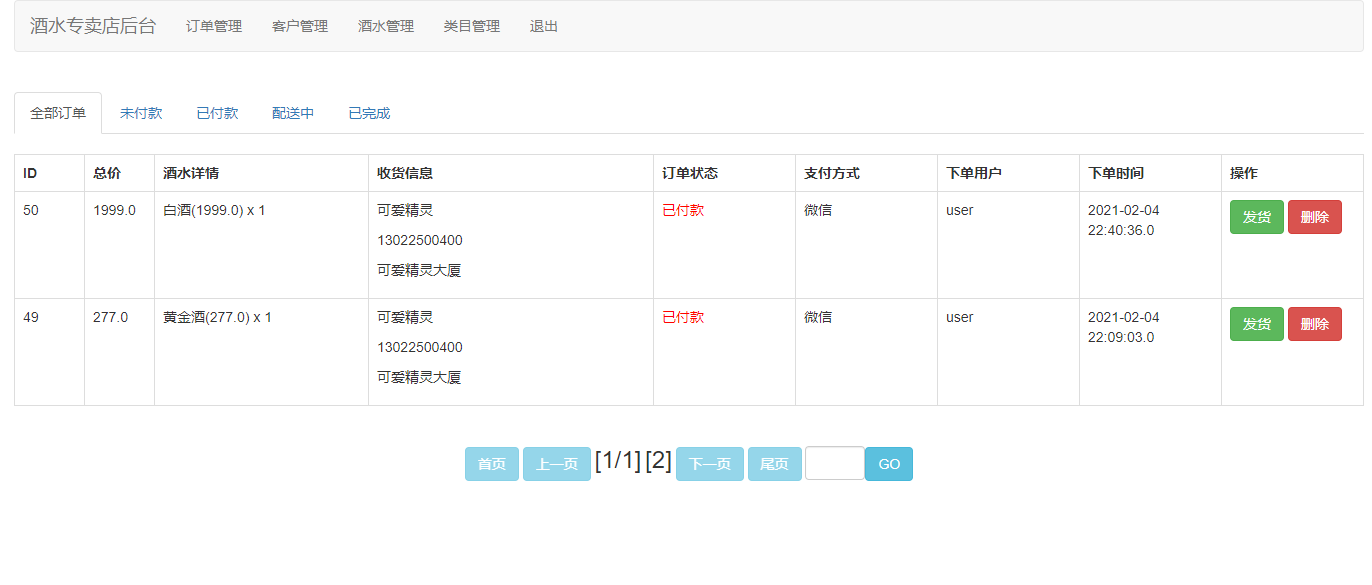Click the 操作 column header

(1292, 173)
